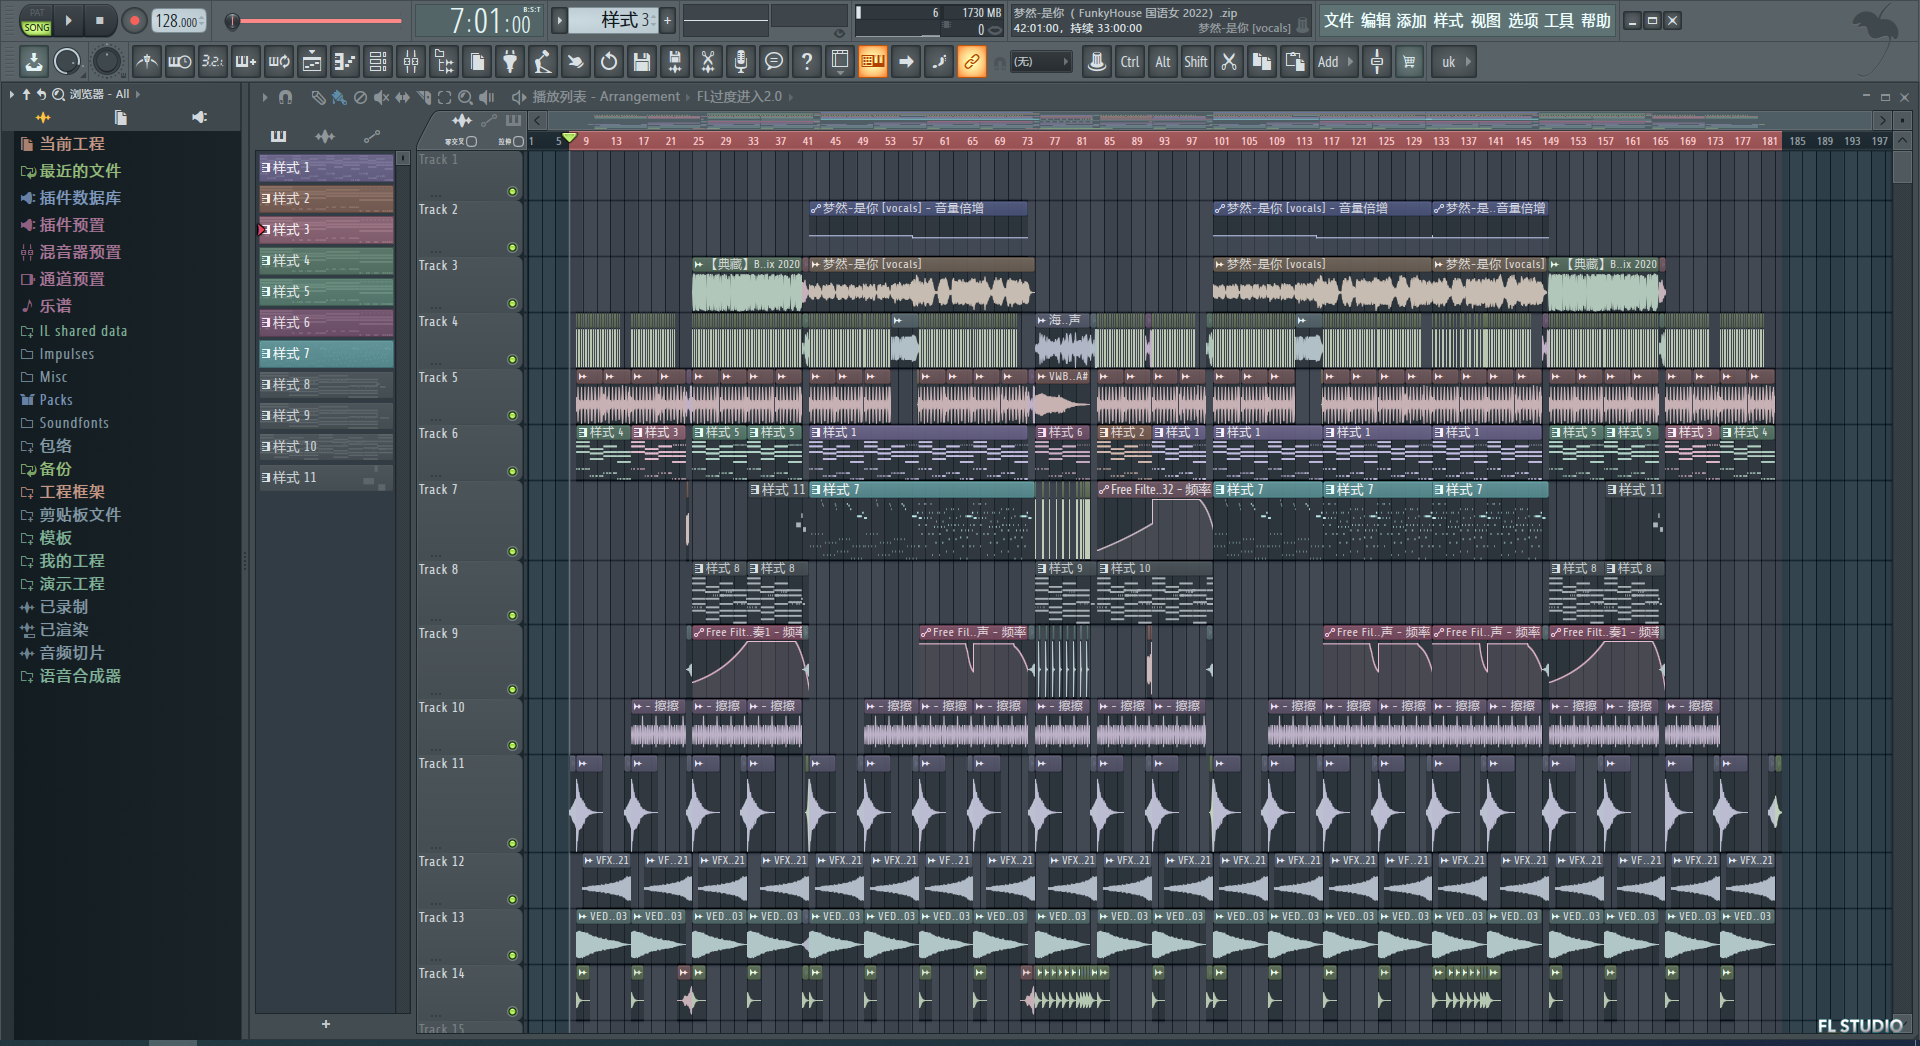Image resolution: width=1920 pixels, height=1046 pixels.
Task: Open the plugin picker plug icon
Action: pyautogui.click(x=510, y=62)
